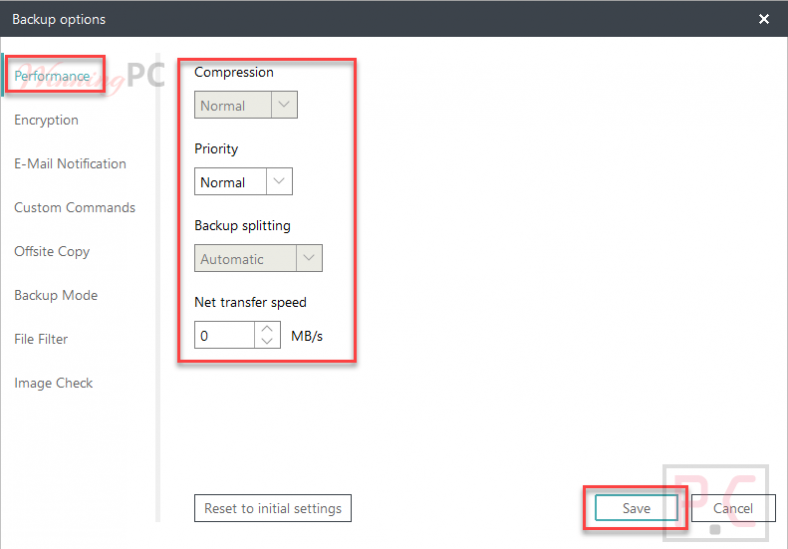Focus the Net transfer speed input field
This screenshot has height=549, width=788.
click(x=224, y=335)
